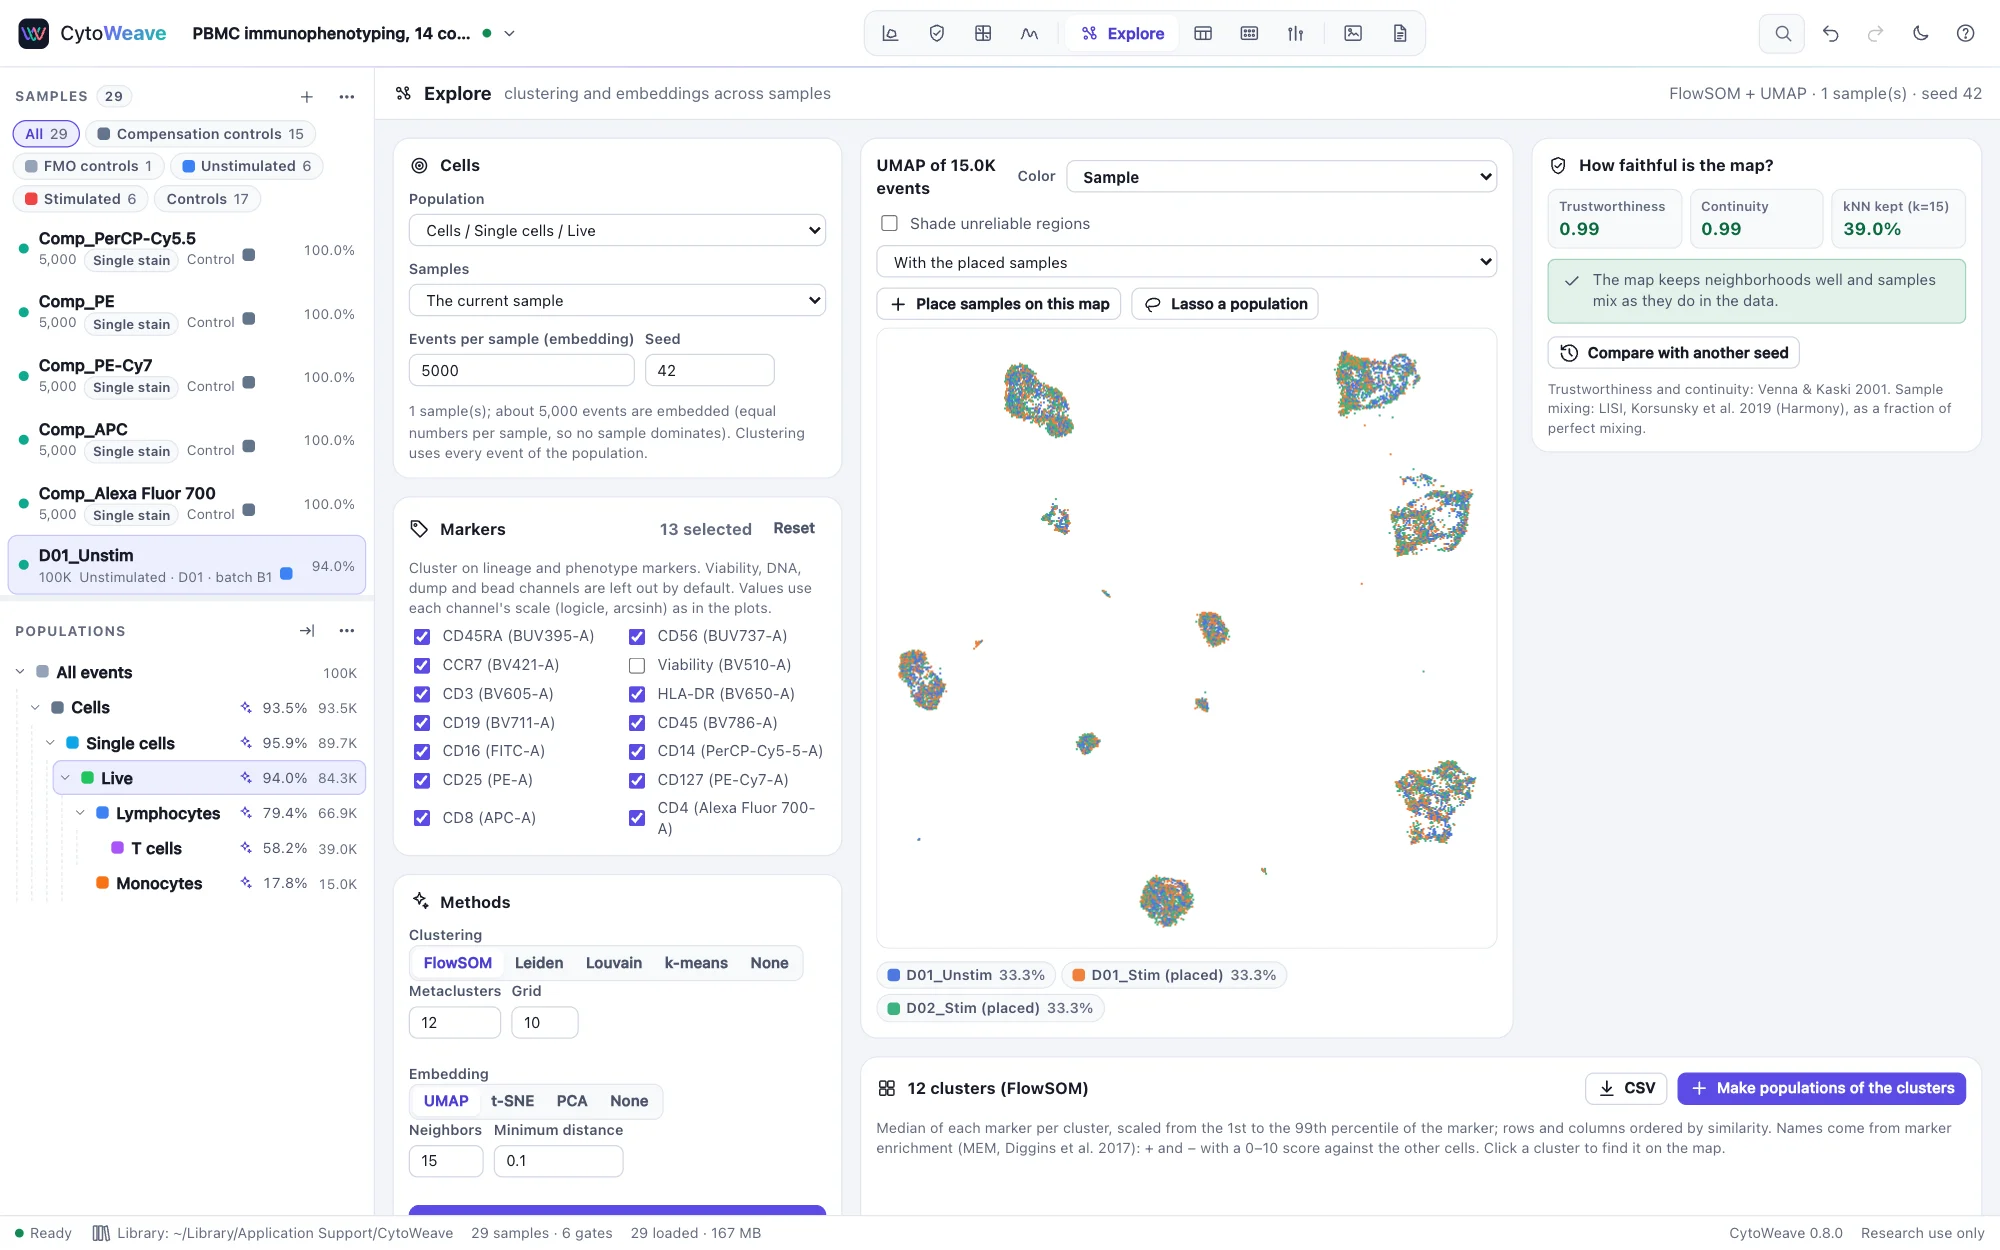Open the compensation matrix grid icon
This screenshot has height=1250, width=2000.
[x=983, y=33]
